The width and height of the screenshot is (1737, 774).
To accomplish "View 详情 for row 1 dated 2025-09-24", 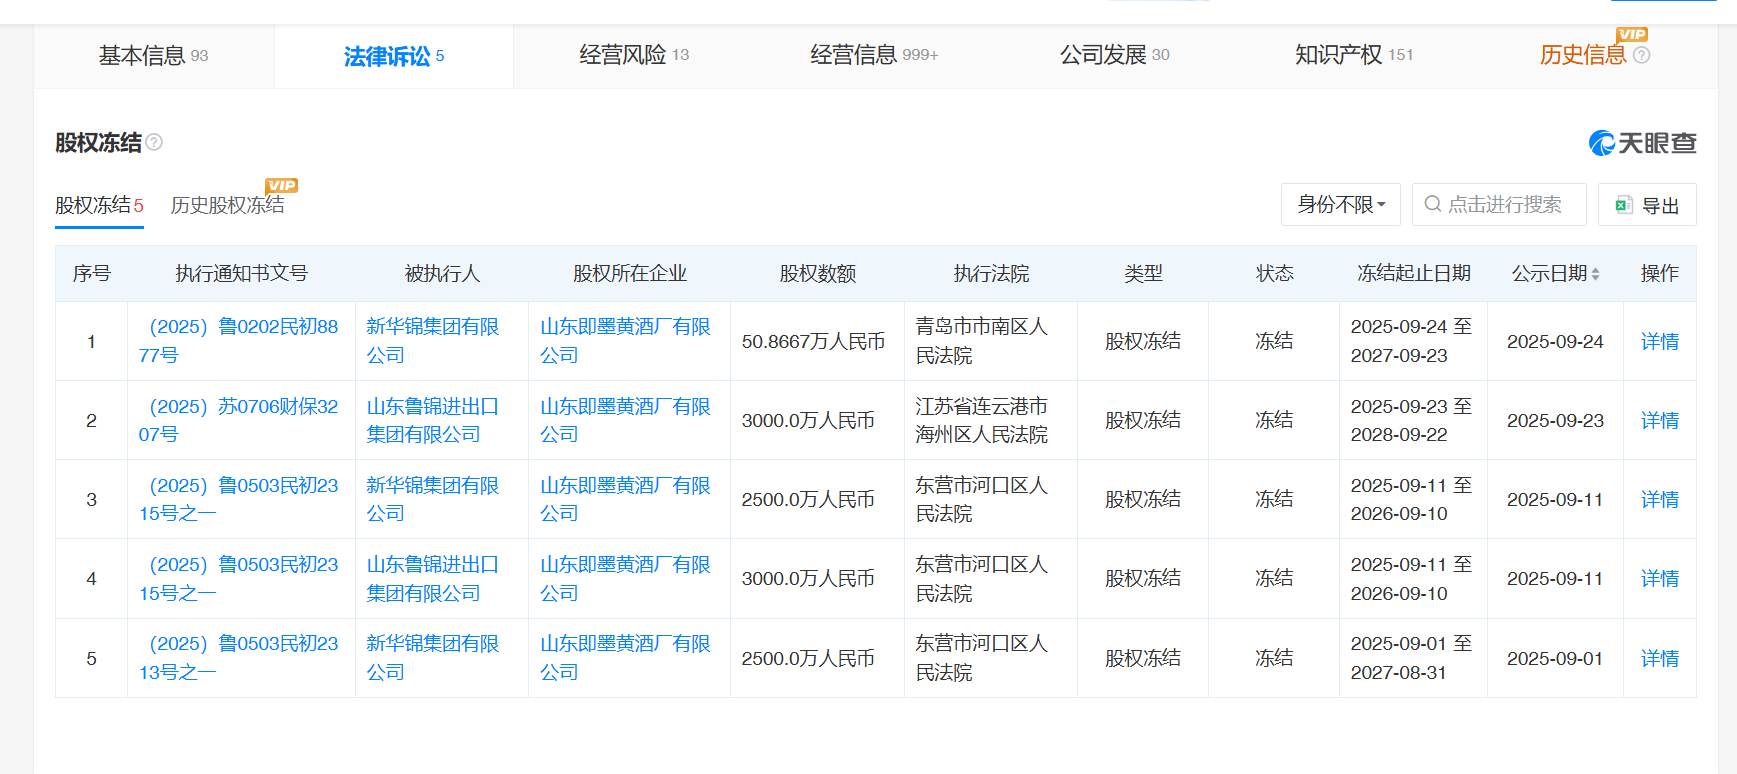I will tap(1660, 341).
